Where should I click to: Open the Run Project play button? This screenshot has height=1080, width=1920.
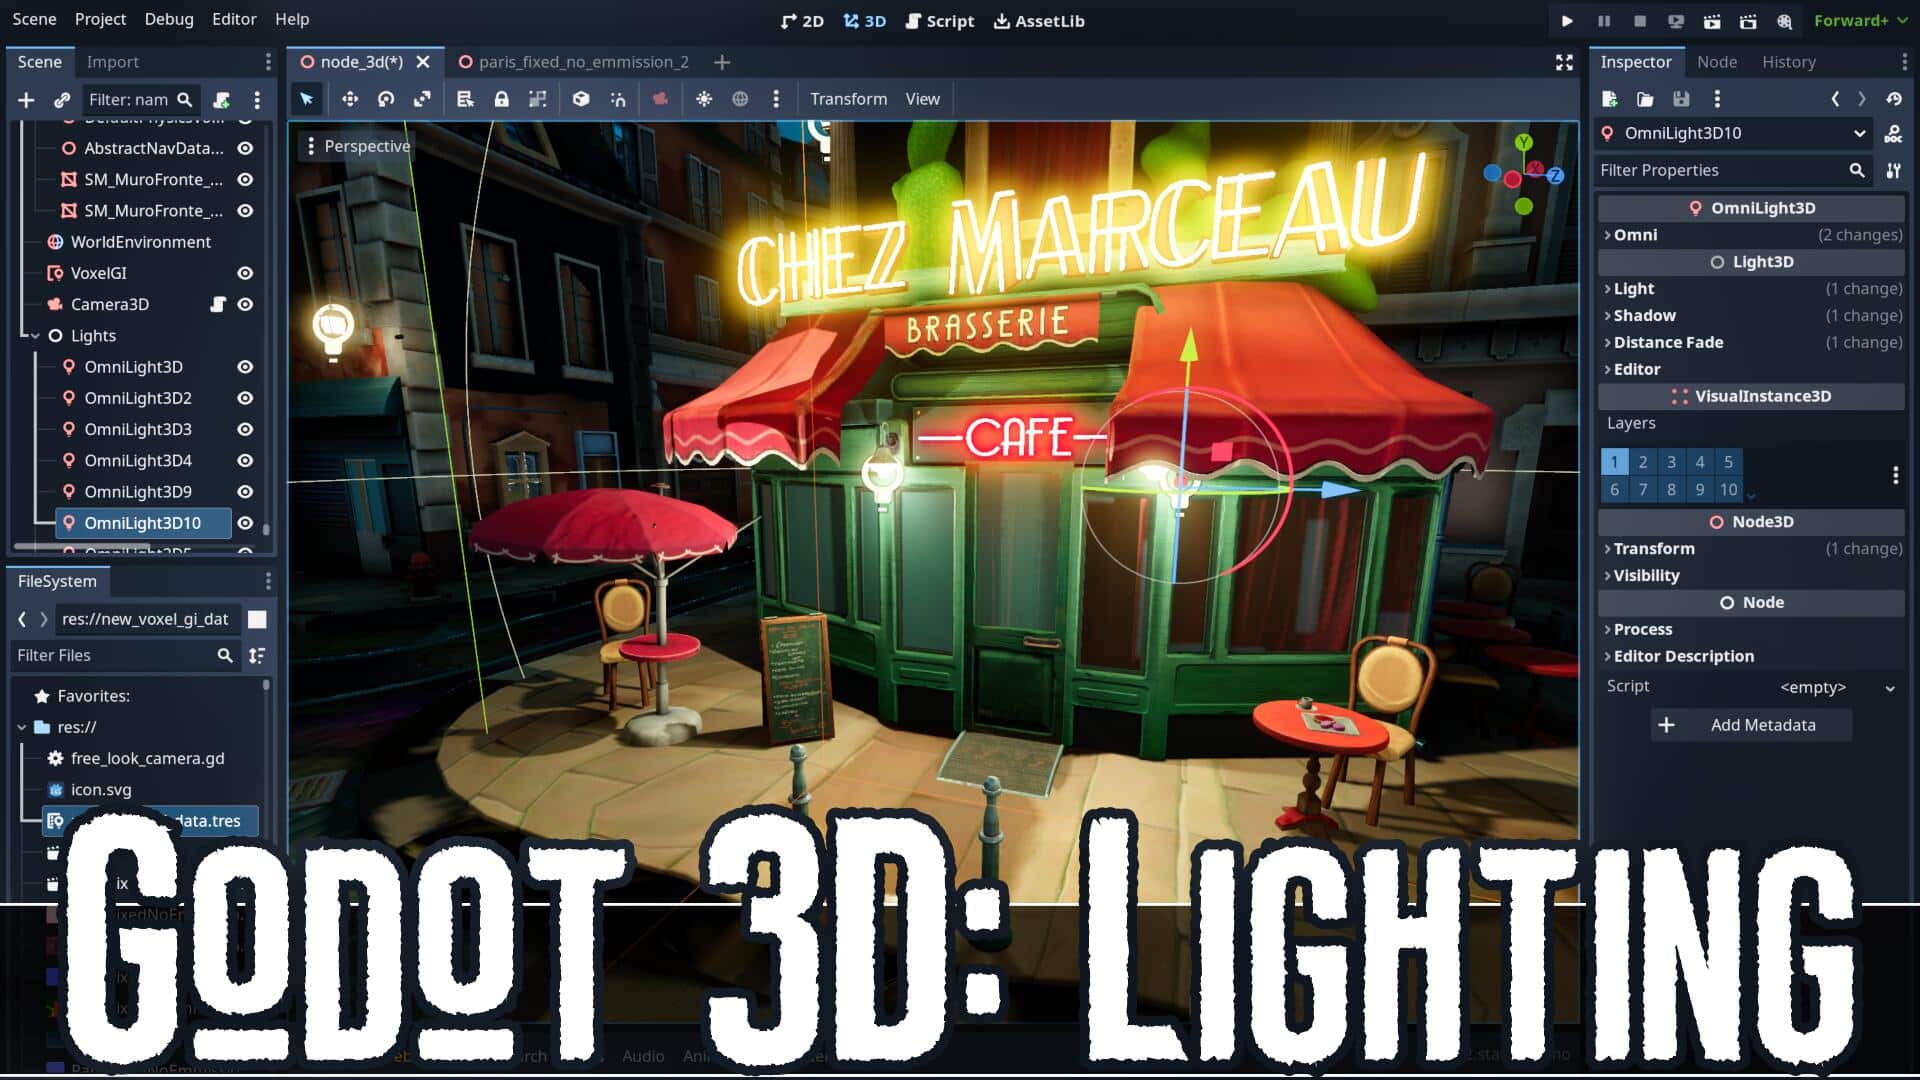point(1567,21)
